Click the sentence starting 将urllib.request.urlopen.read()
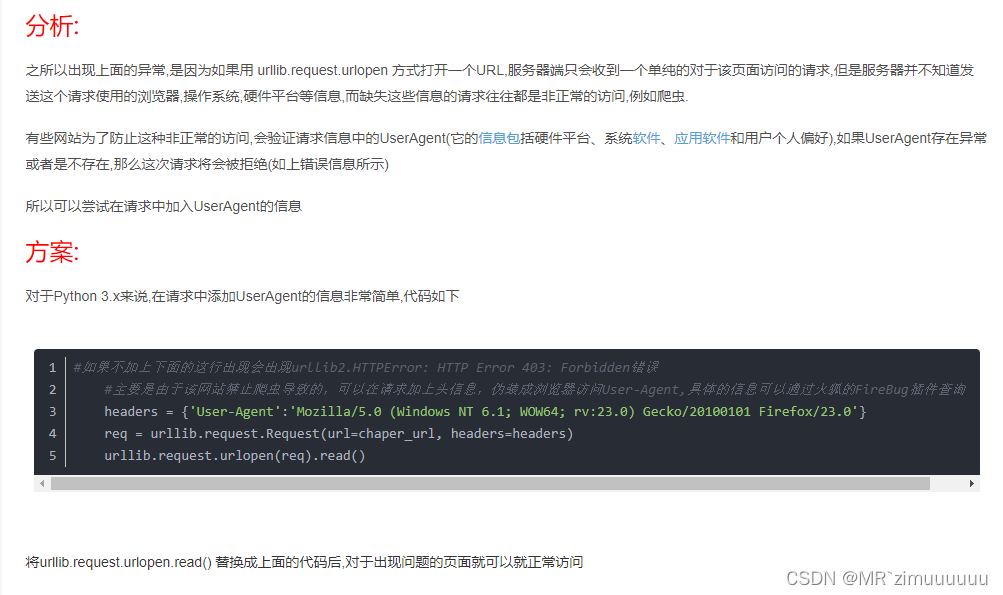Image resolution: width=1003 pixels, height=595 pixels. (x=304, y=562)
